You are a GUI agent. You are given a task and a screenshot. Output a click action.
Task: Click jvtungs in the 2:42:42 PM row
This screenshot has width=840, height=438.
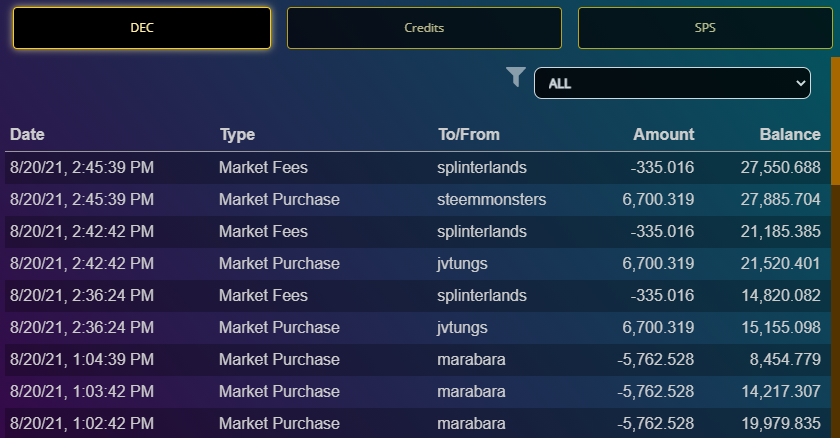(x=462, y=263)
